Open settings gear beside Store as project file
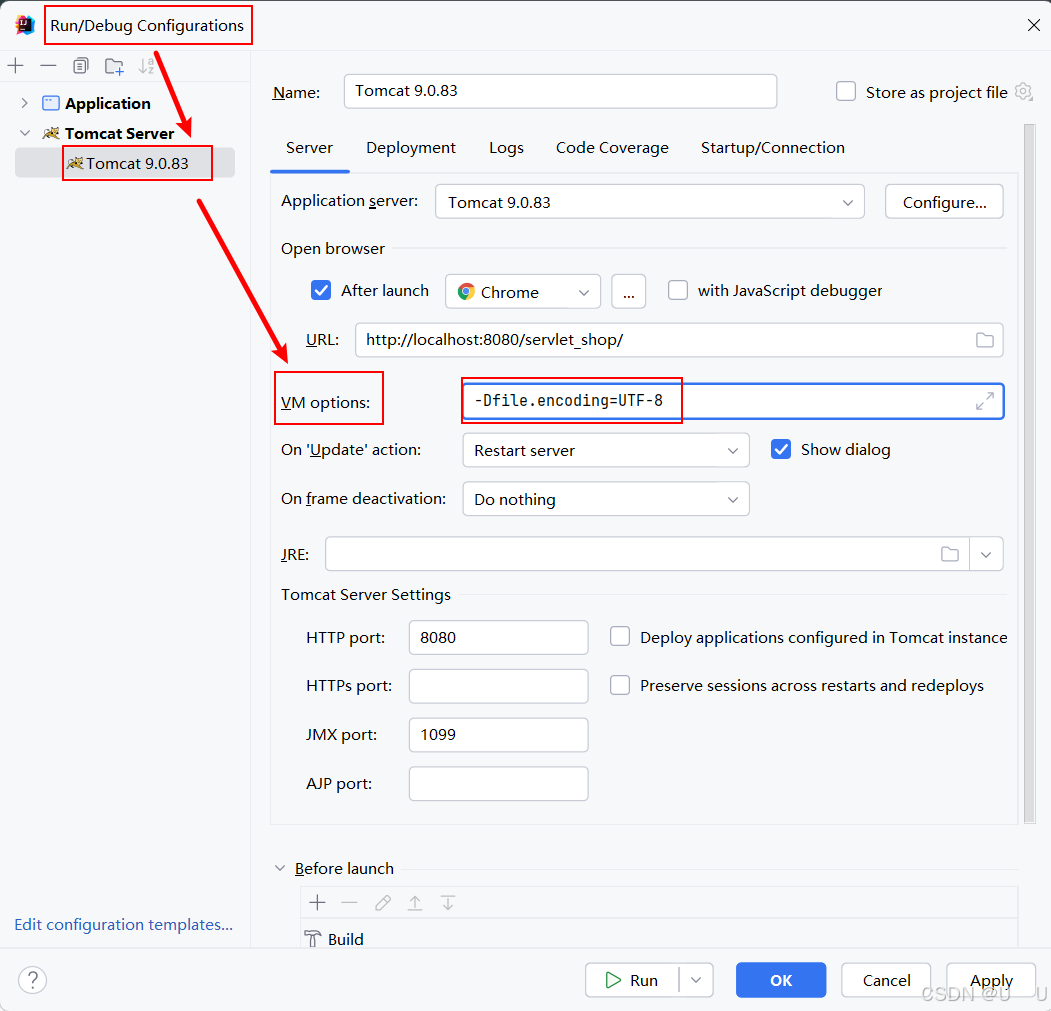The height and width of the screenshot is (1011, 1051). [x=1024, y=91]
